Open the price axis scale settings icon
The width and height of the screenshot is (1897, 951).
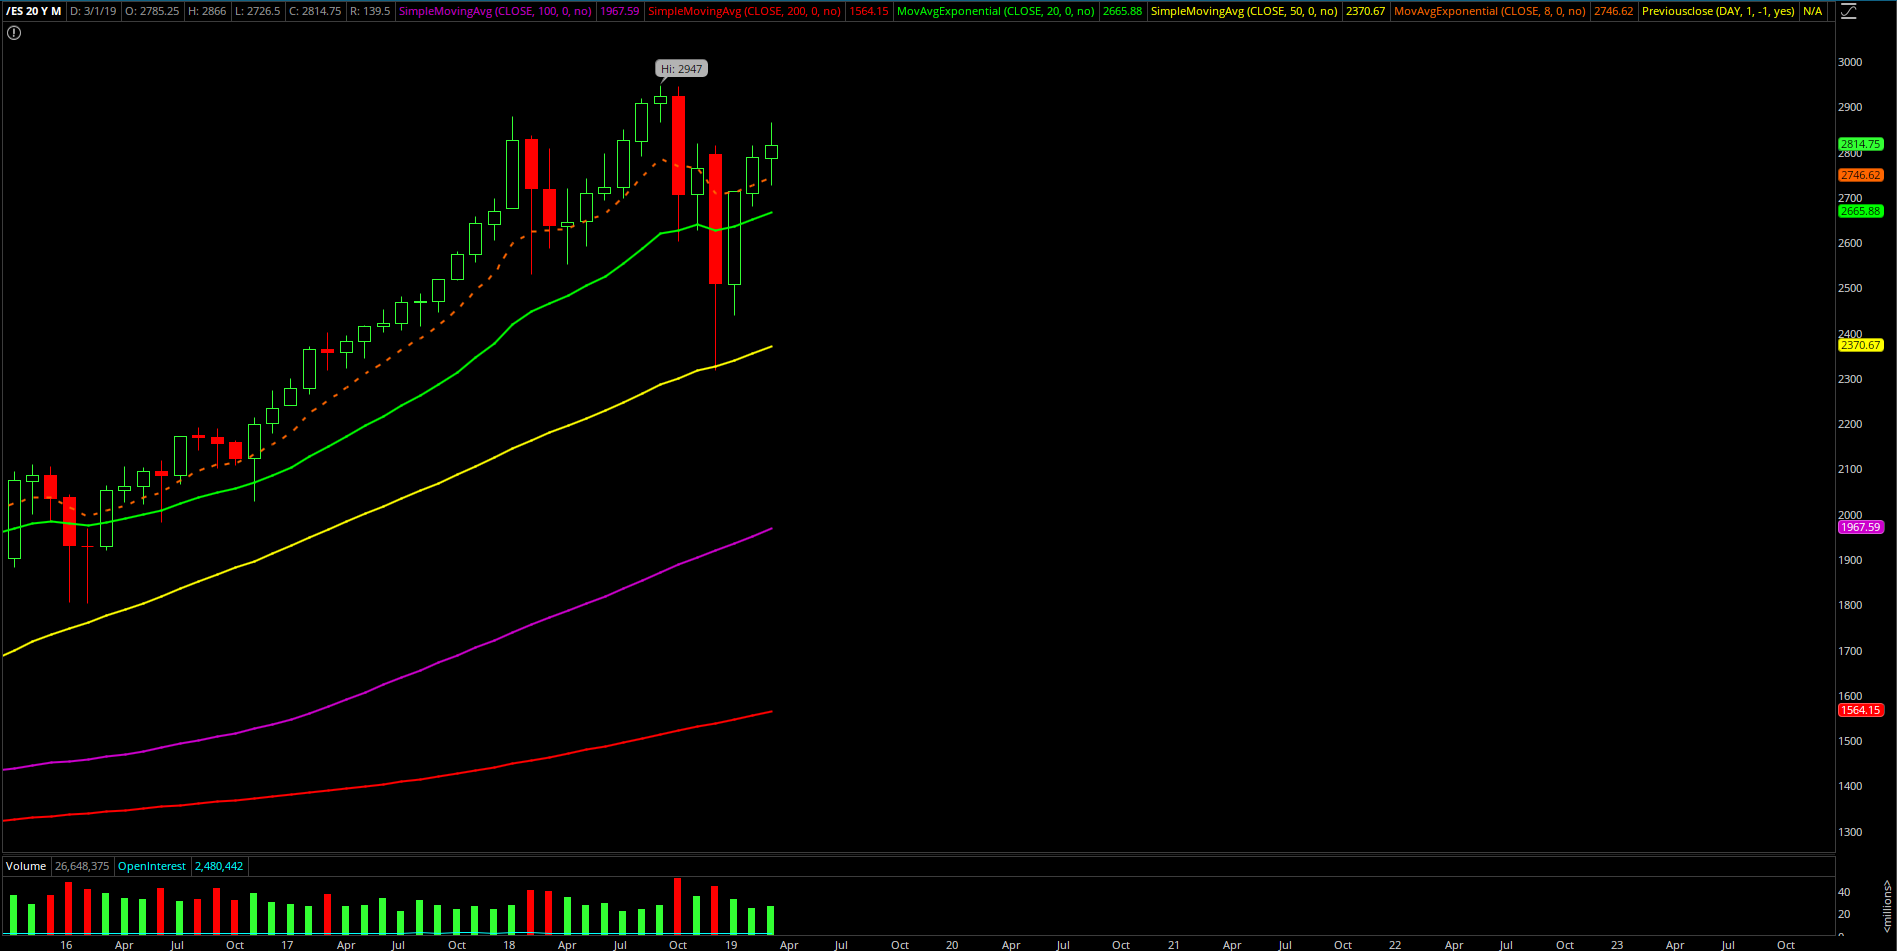click(1848, 12)
